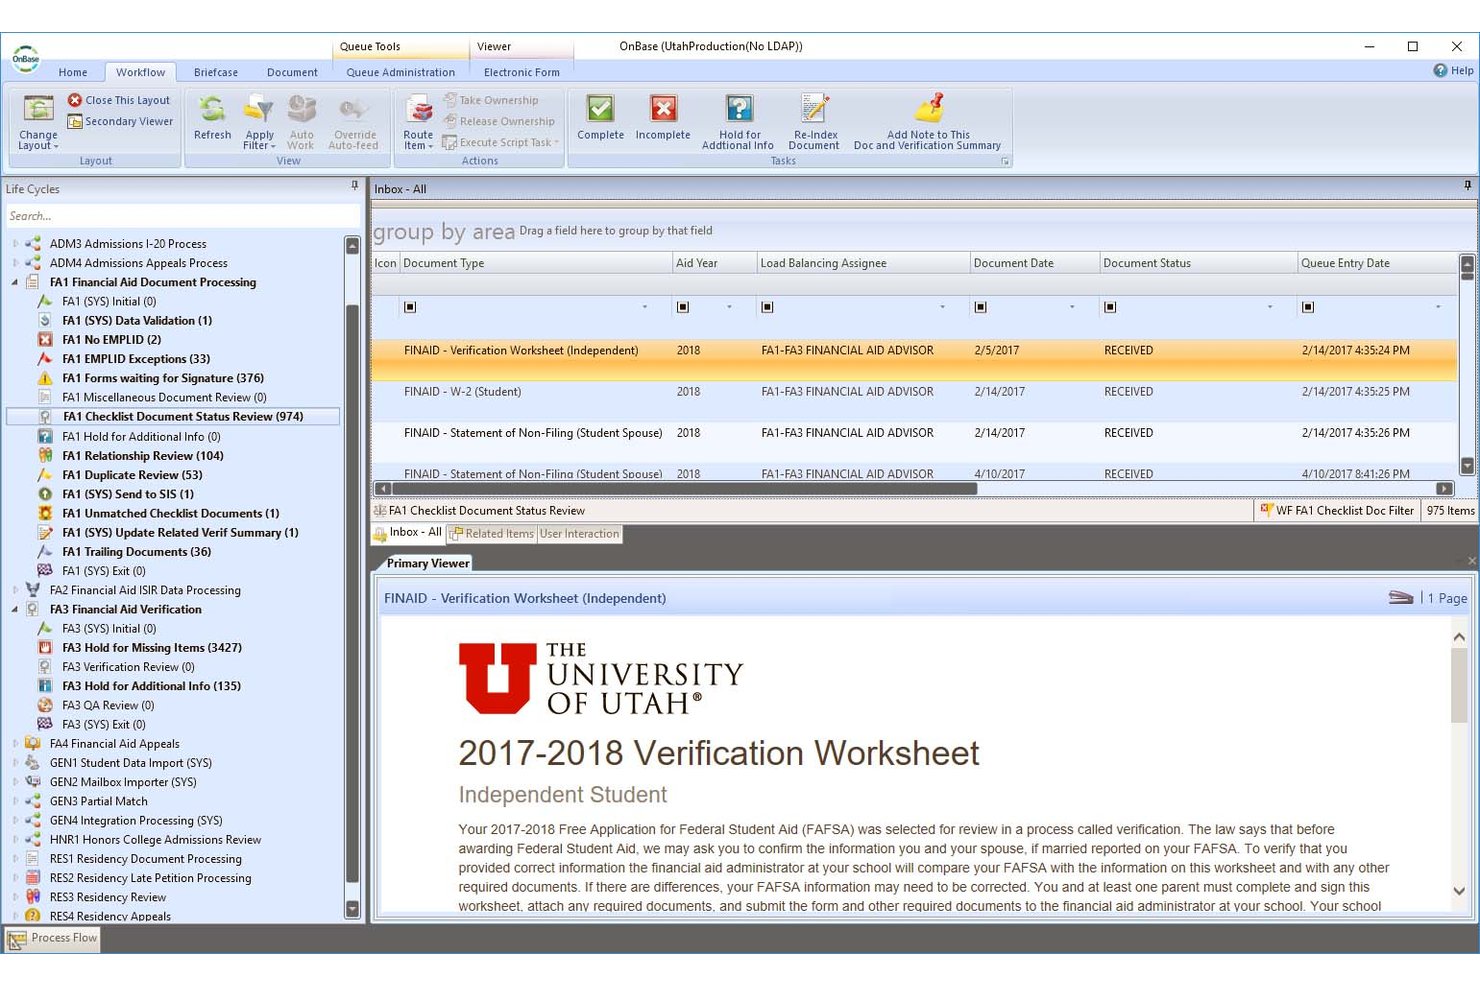Click the Help icon
1480x987 pixels.
tap(1440, 71)
